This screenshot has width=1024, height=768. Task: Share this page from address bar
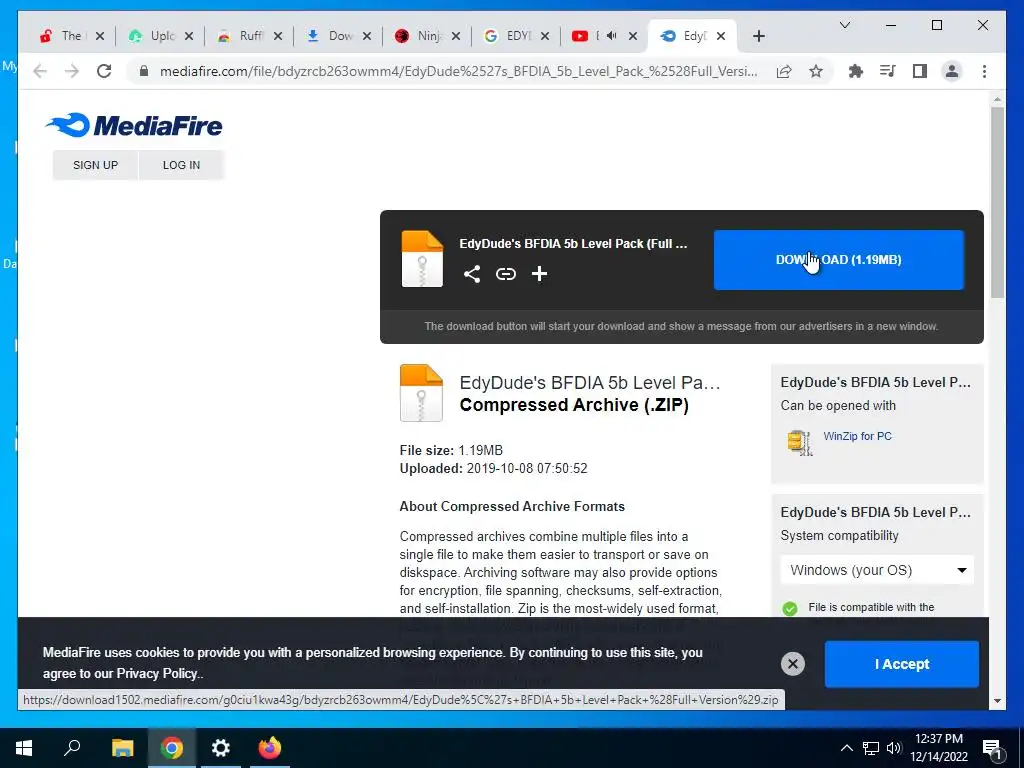[784, 71]
